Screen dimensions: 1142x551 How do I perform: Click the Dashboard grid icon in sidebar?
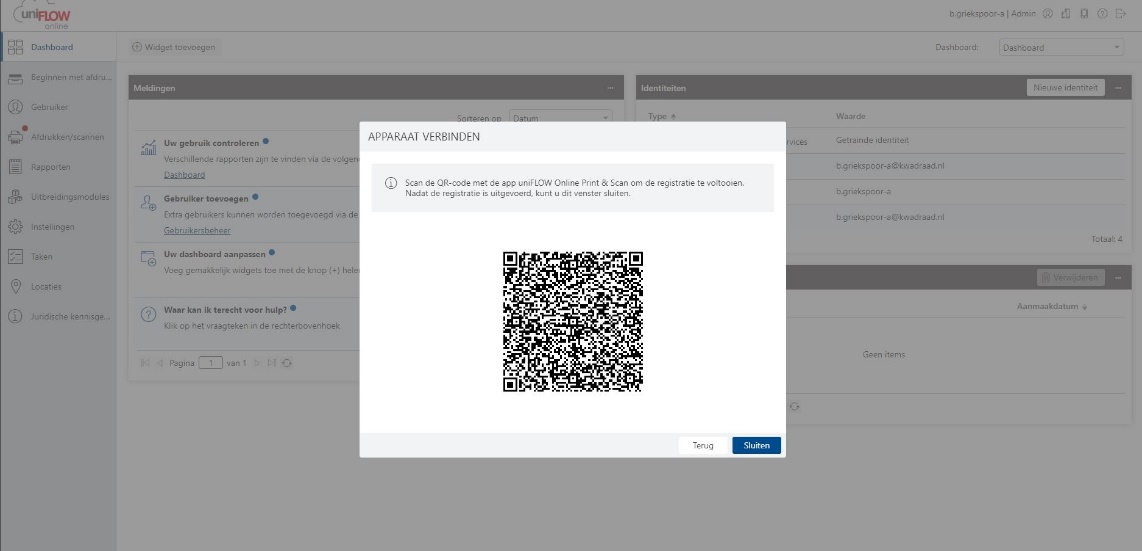tap(15, 47)
